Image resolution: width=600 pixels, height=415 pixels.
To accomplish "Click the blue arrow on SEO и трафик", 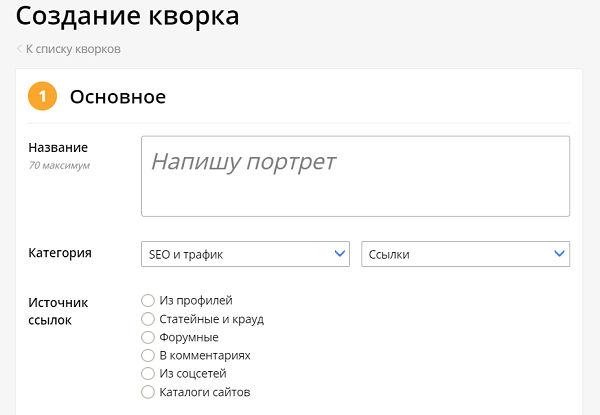I will (x=339, y=254).
